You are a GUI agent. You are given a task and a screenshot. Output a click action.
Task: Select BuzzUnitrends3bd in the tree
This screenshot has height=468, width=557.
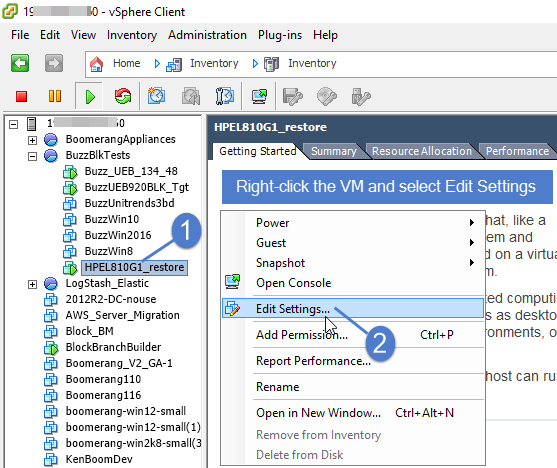coord(129,203)
